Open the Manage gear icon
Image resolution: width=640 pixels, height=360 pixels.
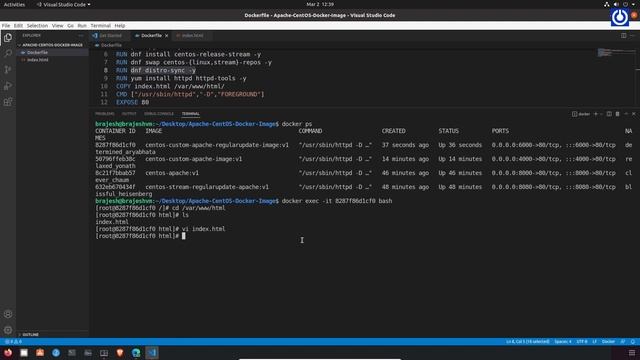click(x=8, y=330)
